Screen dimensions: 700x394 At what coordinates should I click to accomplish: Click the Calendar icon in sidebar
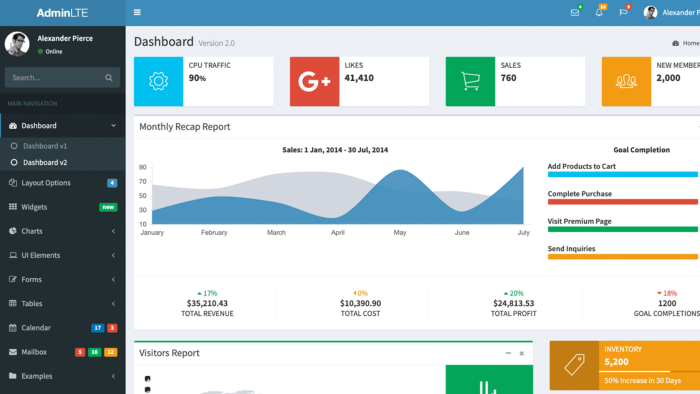13,328
